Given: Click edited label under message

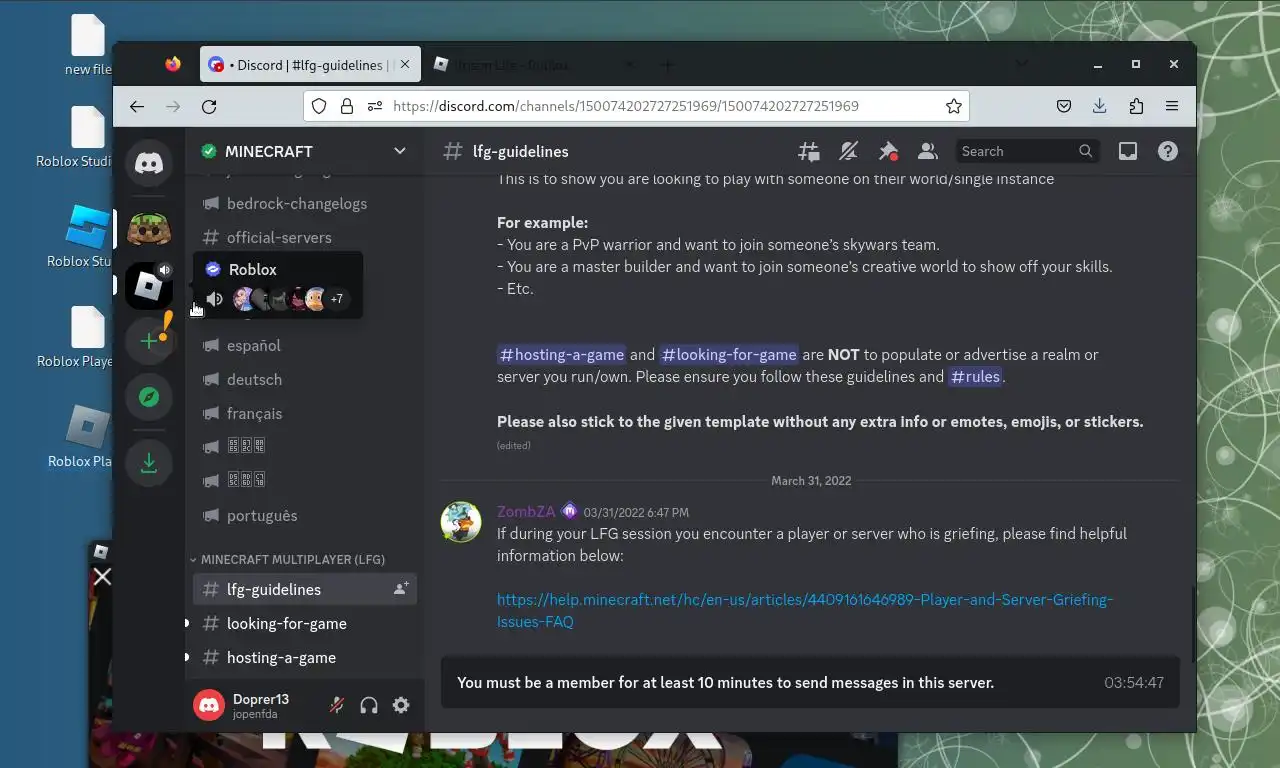Looking at the screenshot, I should pyautogui.click(x=514, y=445).
